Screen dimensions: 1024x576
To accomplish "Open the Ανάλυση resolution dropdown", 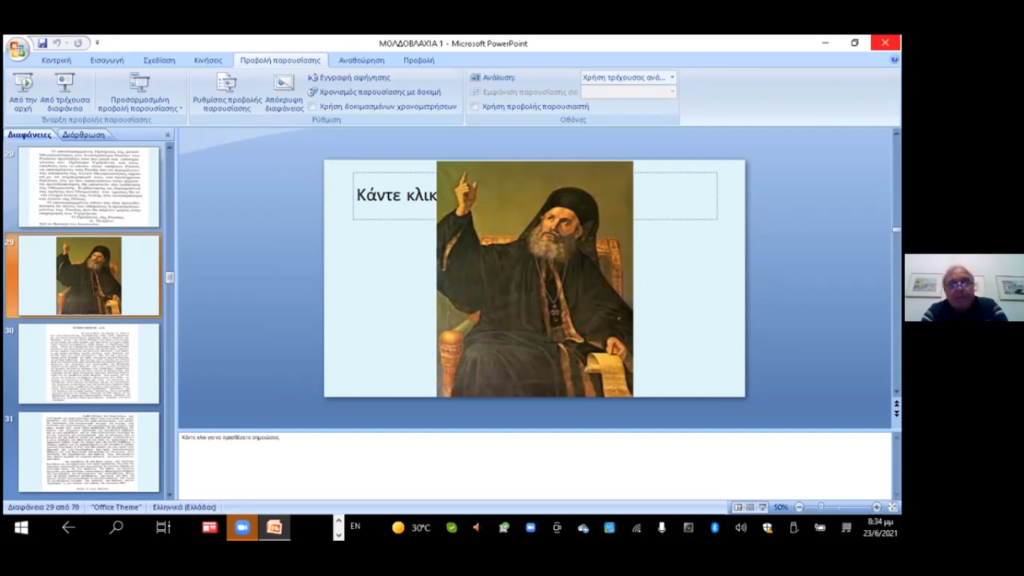I will (x=629, y=77).
